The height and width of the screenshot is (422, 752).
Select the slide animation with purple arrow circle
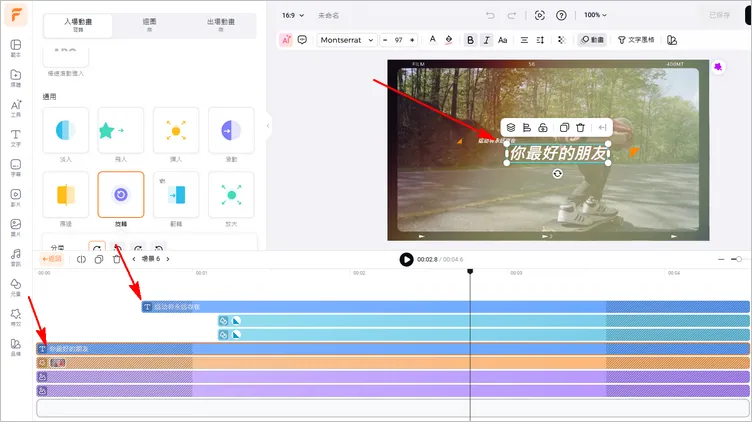pos(231,130)
